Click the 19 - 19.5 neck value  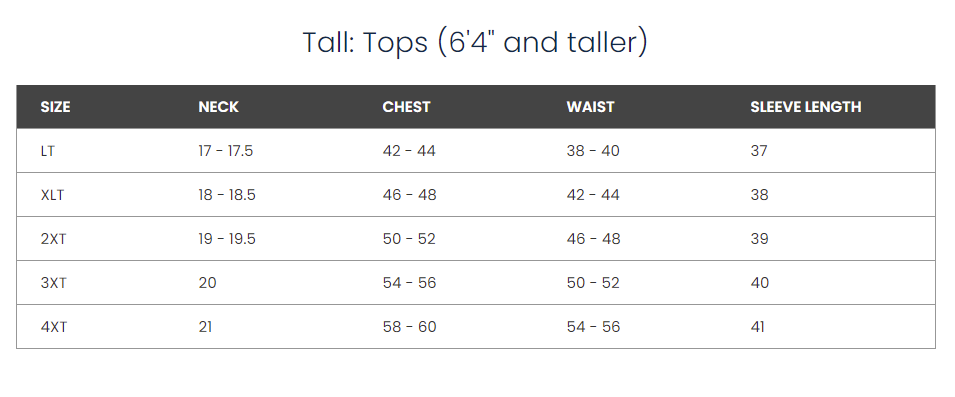(227, 239)
